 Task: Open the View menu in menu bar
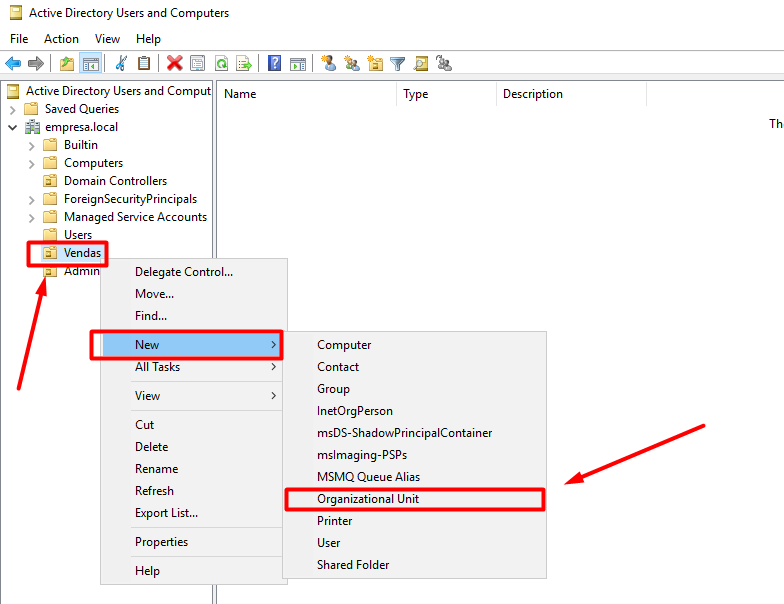108,38
